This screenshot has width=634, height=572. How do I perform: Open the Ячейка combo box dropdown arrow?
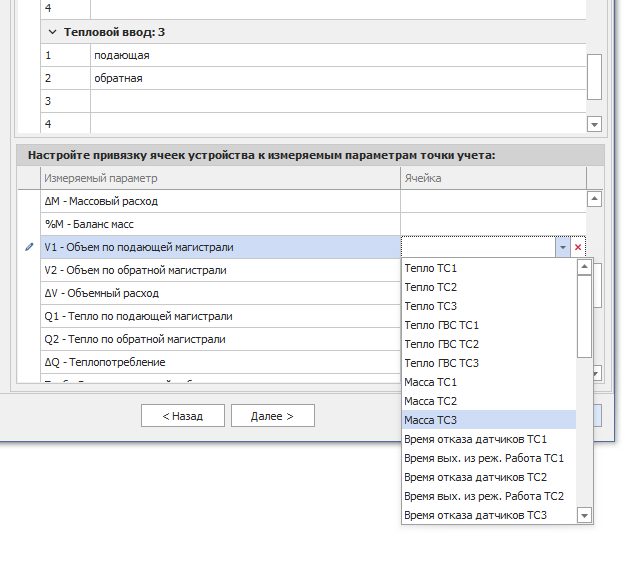tap(563, 247)
